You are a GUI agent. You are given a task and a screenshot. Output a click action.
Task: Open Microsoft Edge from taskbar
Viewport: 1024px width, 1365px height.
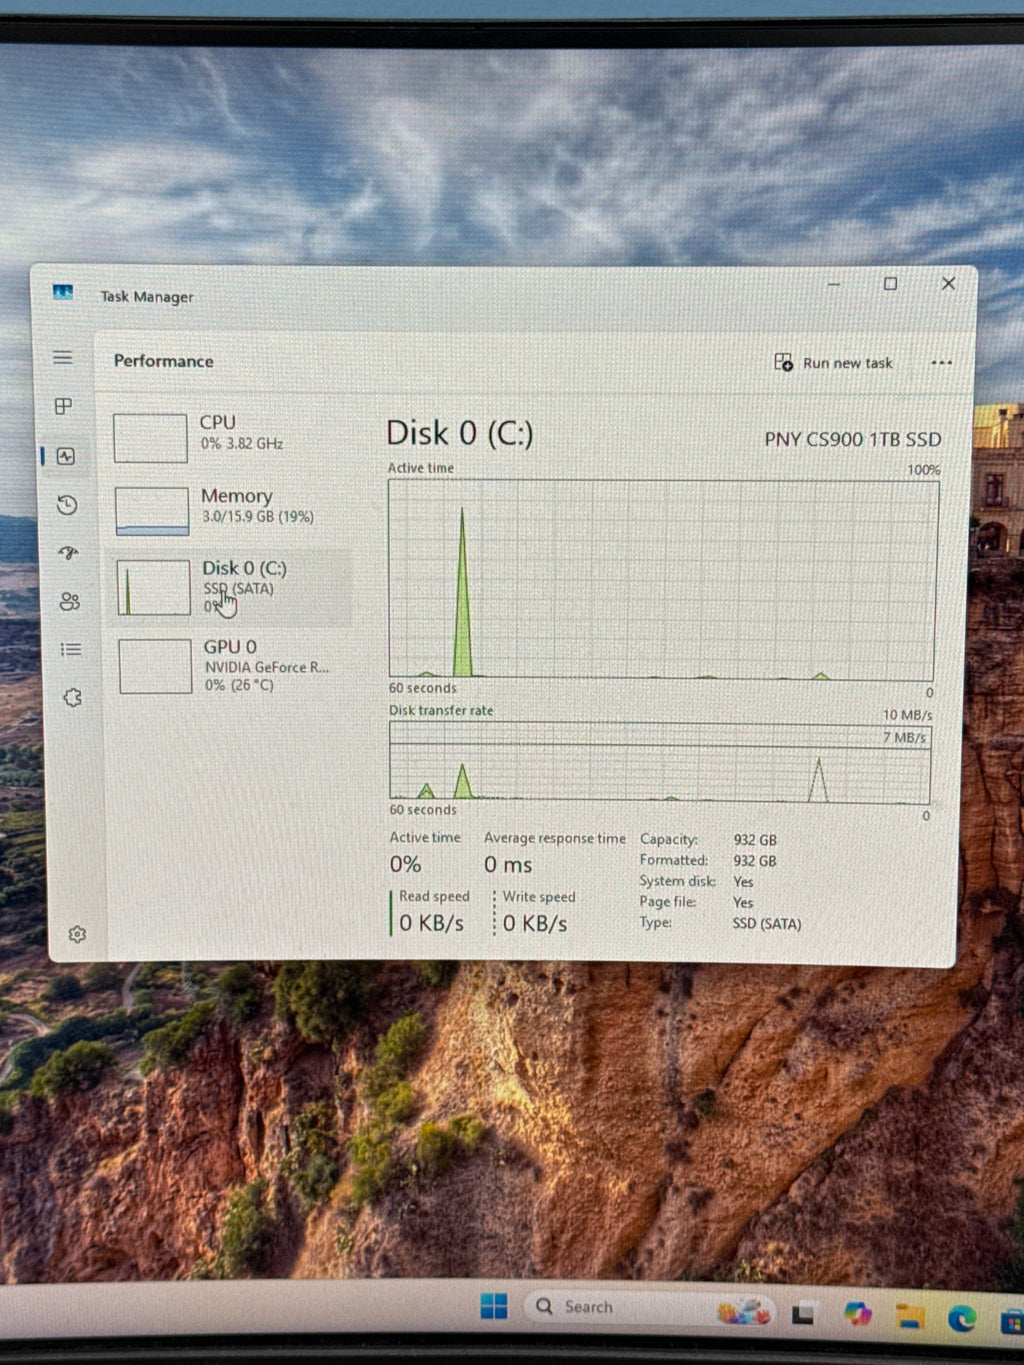963,1318
